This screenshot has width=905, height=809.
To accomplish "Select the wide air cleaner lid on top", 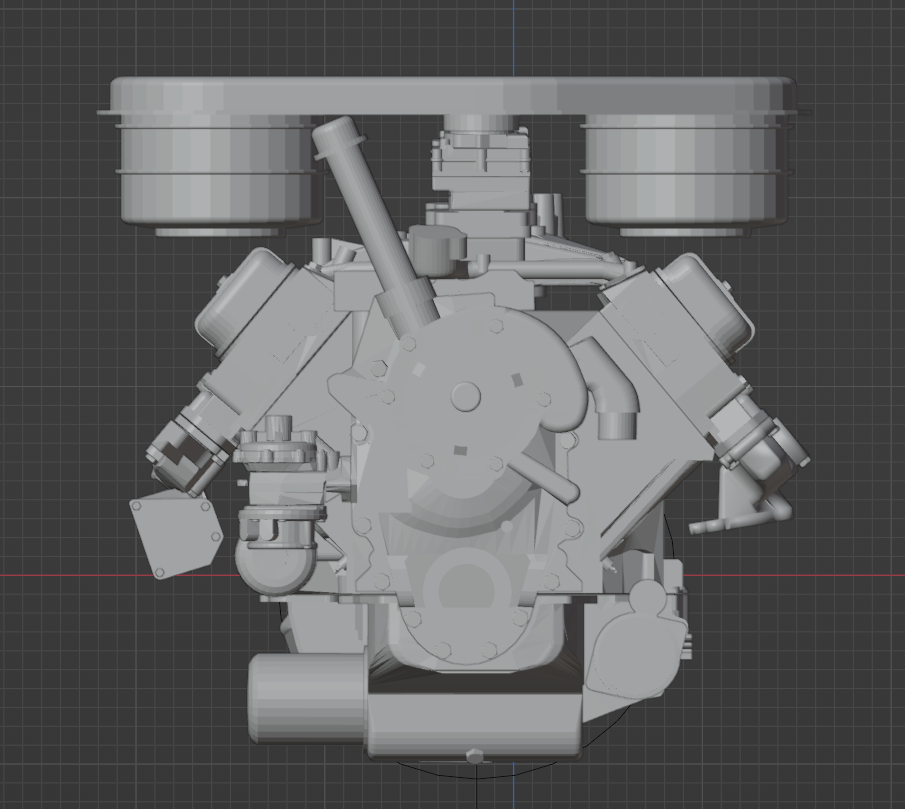I will point(453,95).
